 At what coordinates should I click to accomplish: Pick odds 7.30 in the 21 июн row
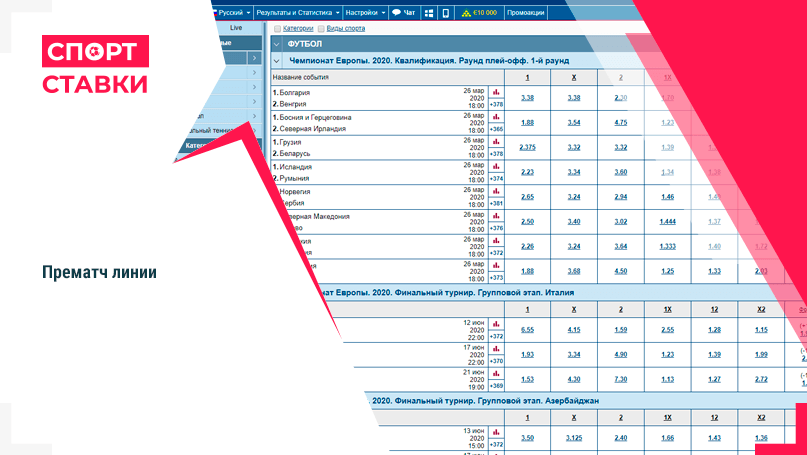(621, 379)
